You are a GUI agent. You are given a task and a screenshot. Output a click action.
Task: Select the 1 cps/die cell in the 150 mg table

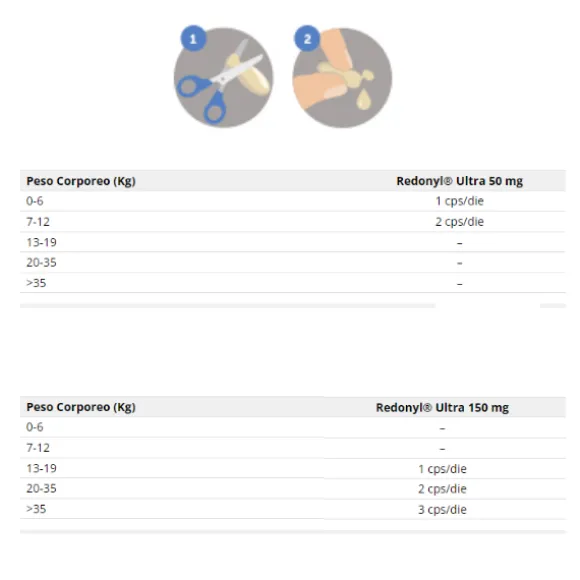click(442, 469)
